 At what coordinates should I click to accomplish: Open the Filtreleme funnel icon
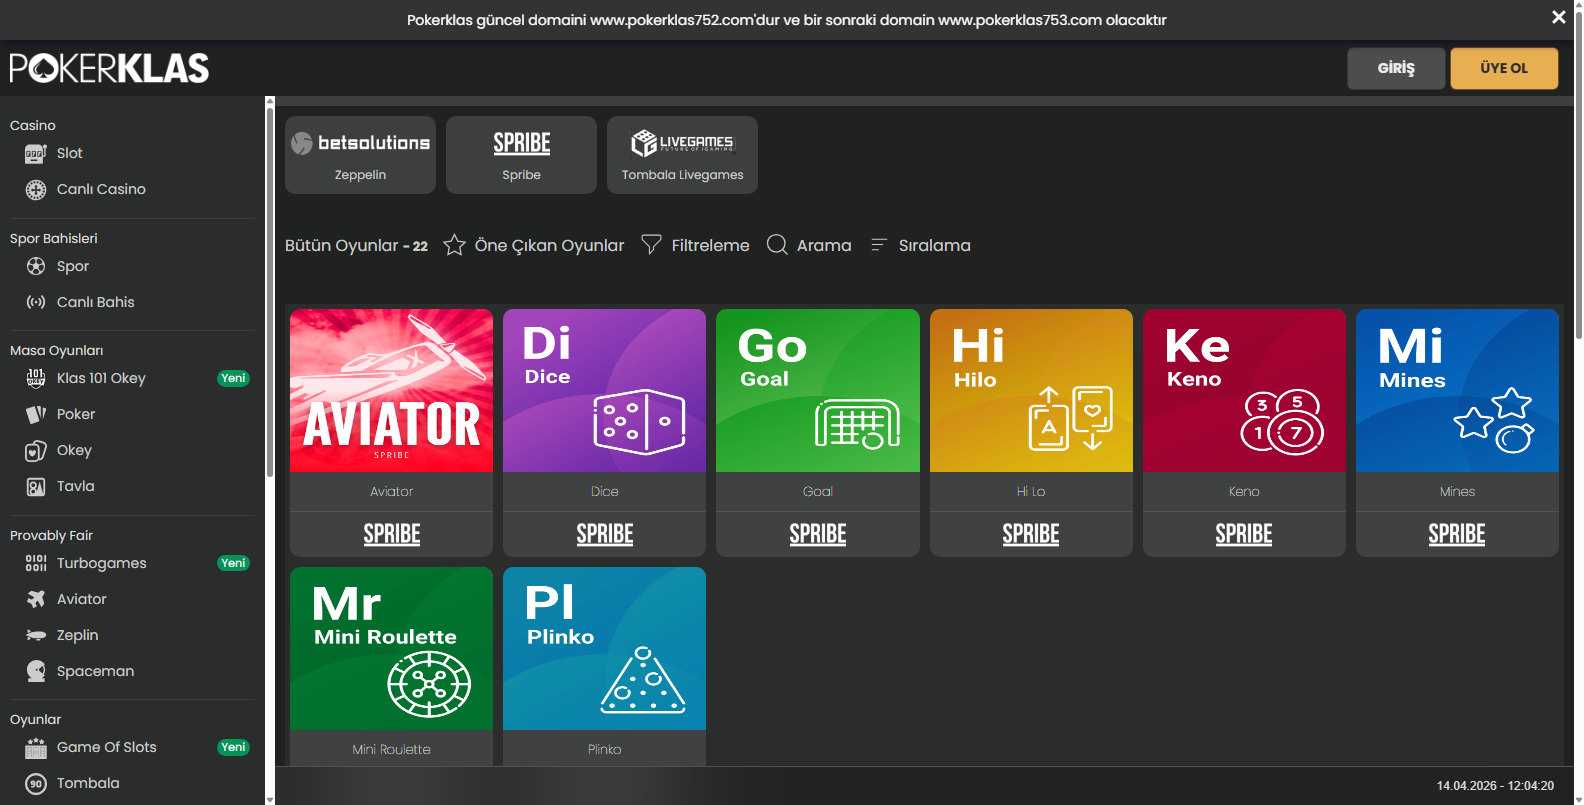coord(651,245)
